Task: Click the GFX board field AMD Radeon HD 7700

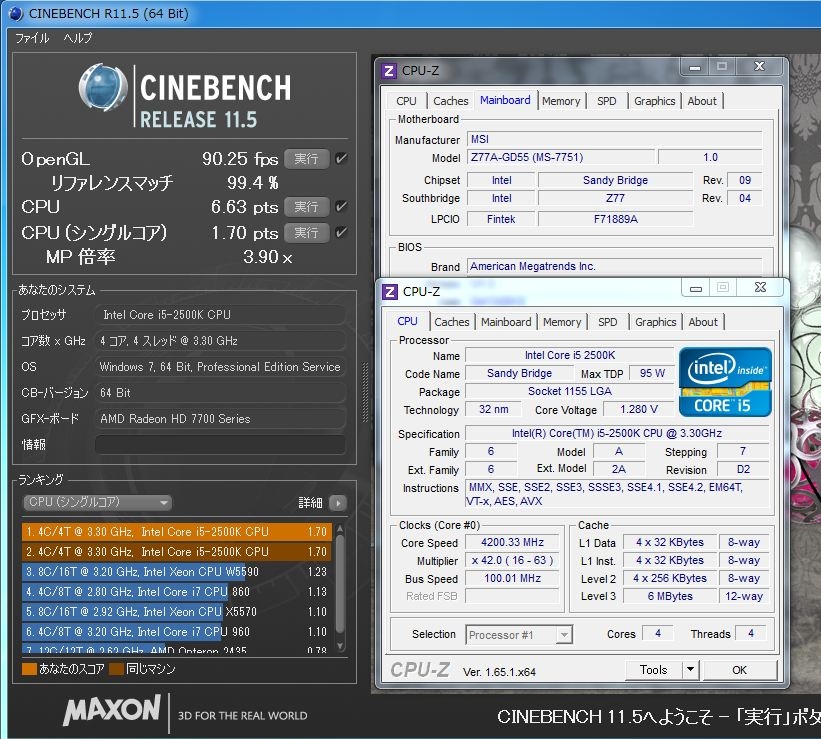Action: click(220, 418)
